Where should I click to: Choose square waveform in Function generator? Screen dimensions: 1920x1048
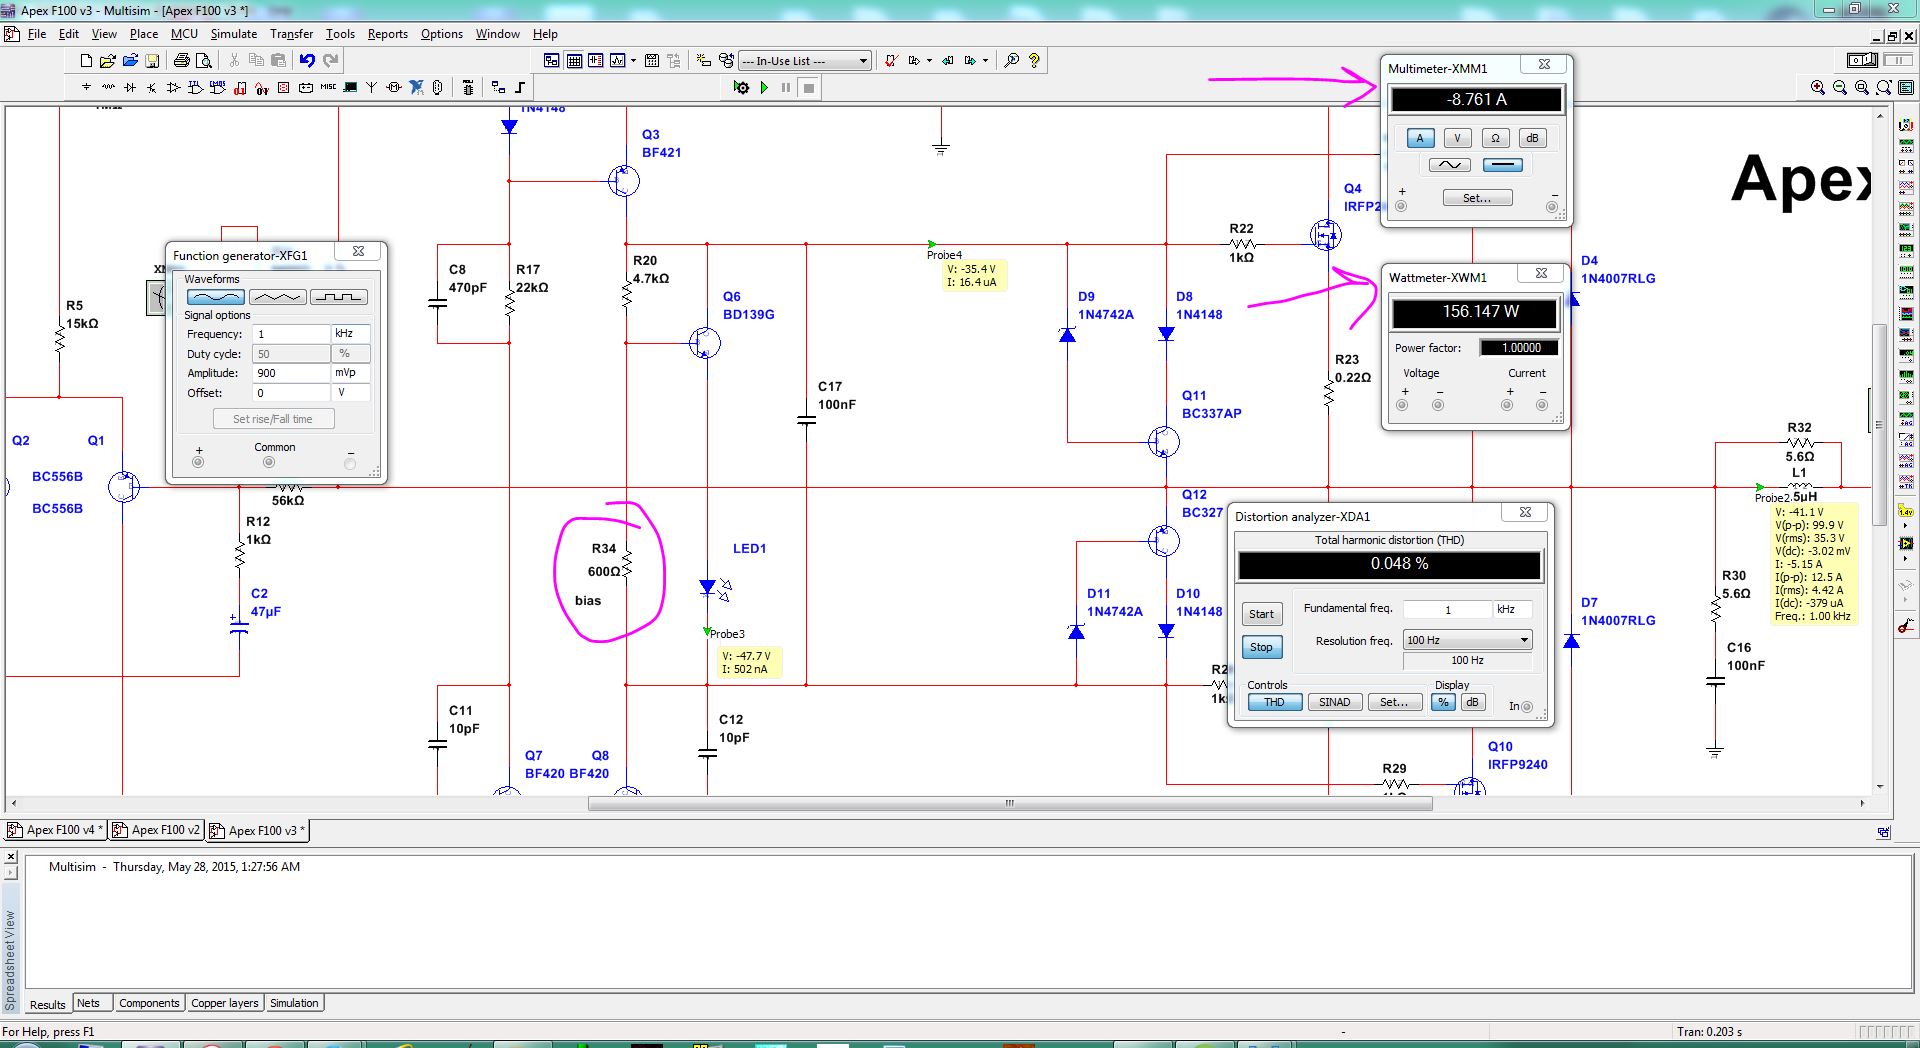coord(338,297)
